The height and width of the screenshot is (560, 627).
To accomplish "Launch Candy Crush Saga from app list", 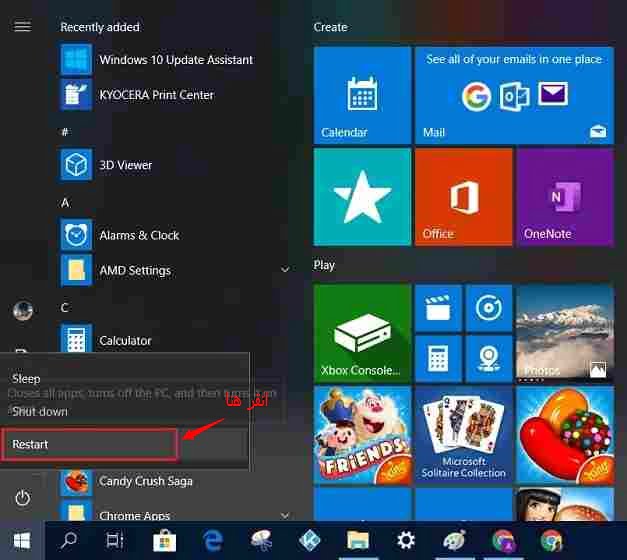I will point(126,481).
